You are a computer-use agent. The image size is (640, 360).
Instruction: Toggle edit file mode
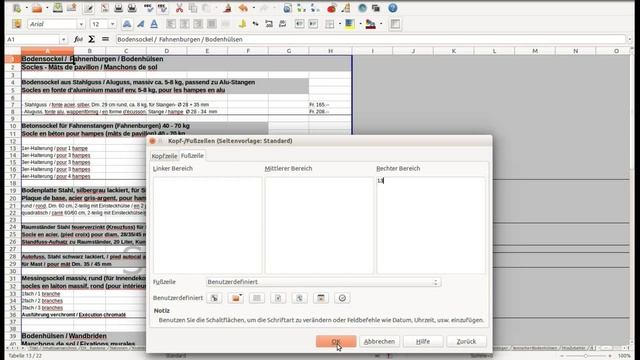tap(88, 8)
